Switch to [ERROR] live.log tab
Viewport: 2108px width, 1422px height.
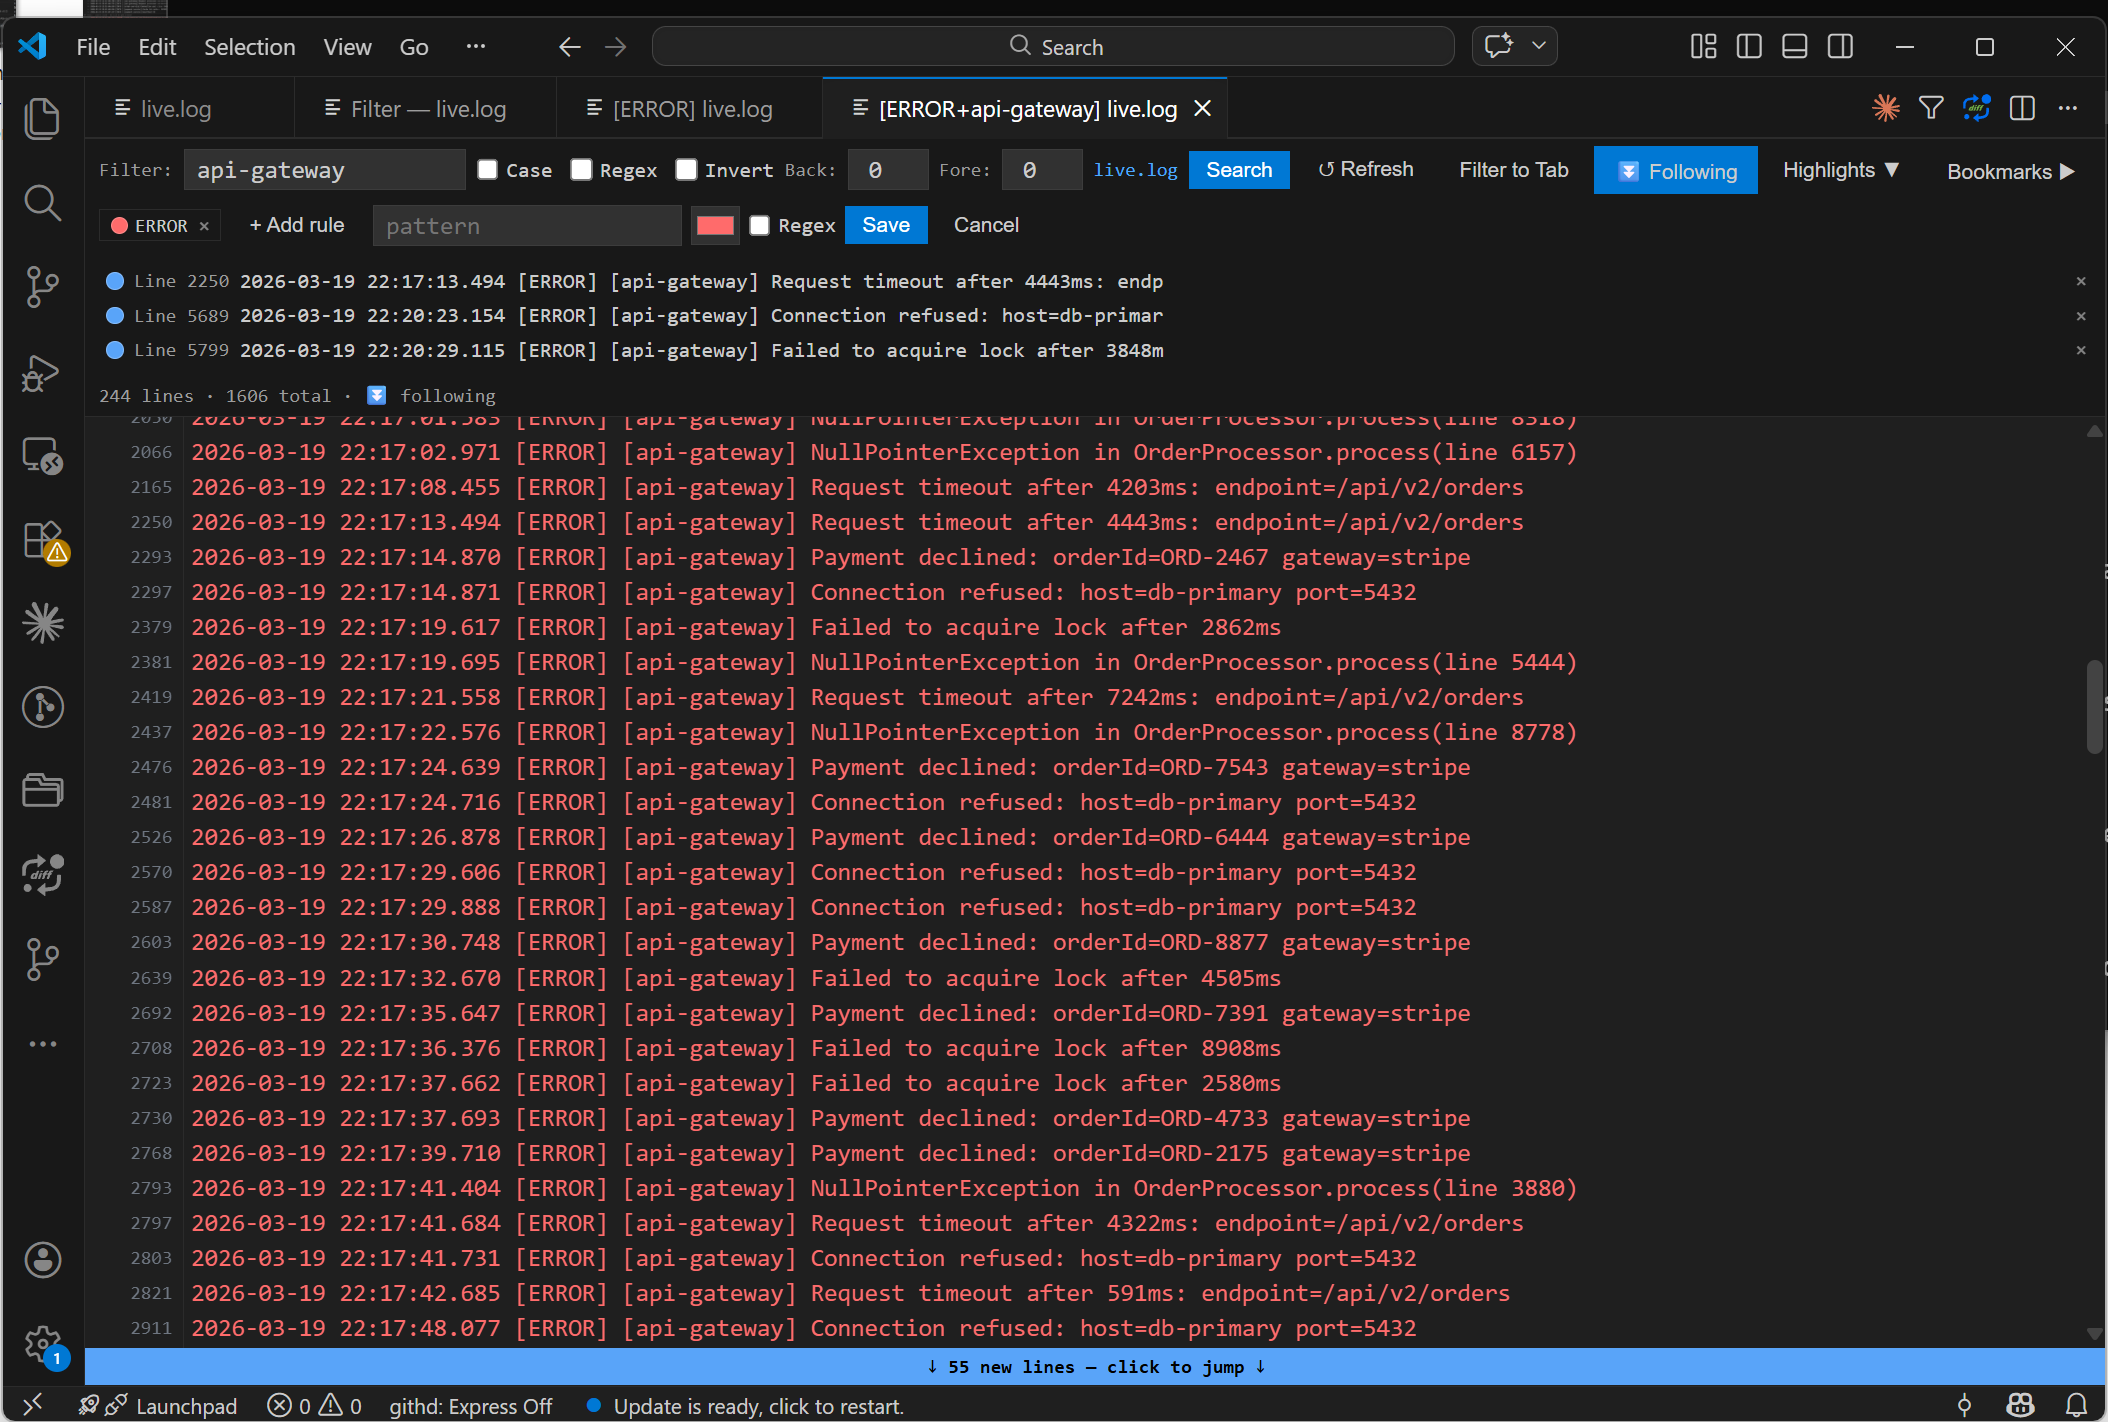[690, 108]
